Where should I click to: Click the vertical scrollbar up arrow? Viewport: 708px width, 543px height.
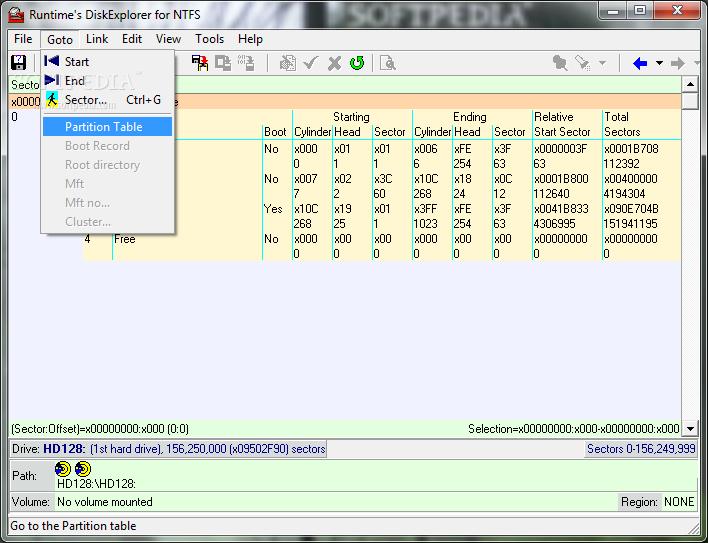pos(690,84)
